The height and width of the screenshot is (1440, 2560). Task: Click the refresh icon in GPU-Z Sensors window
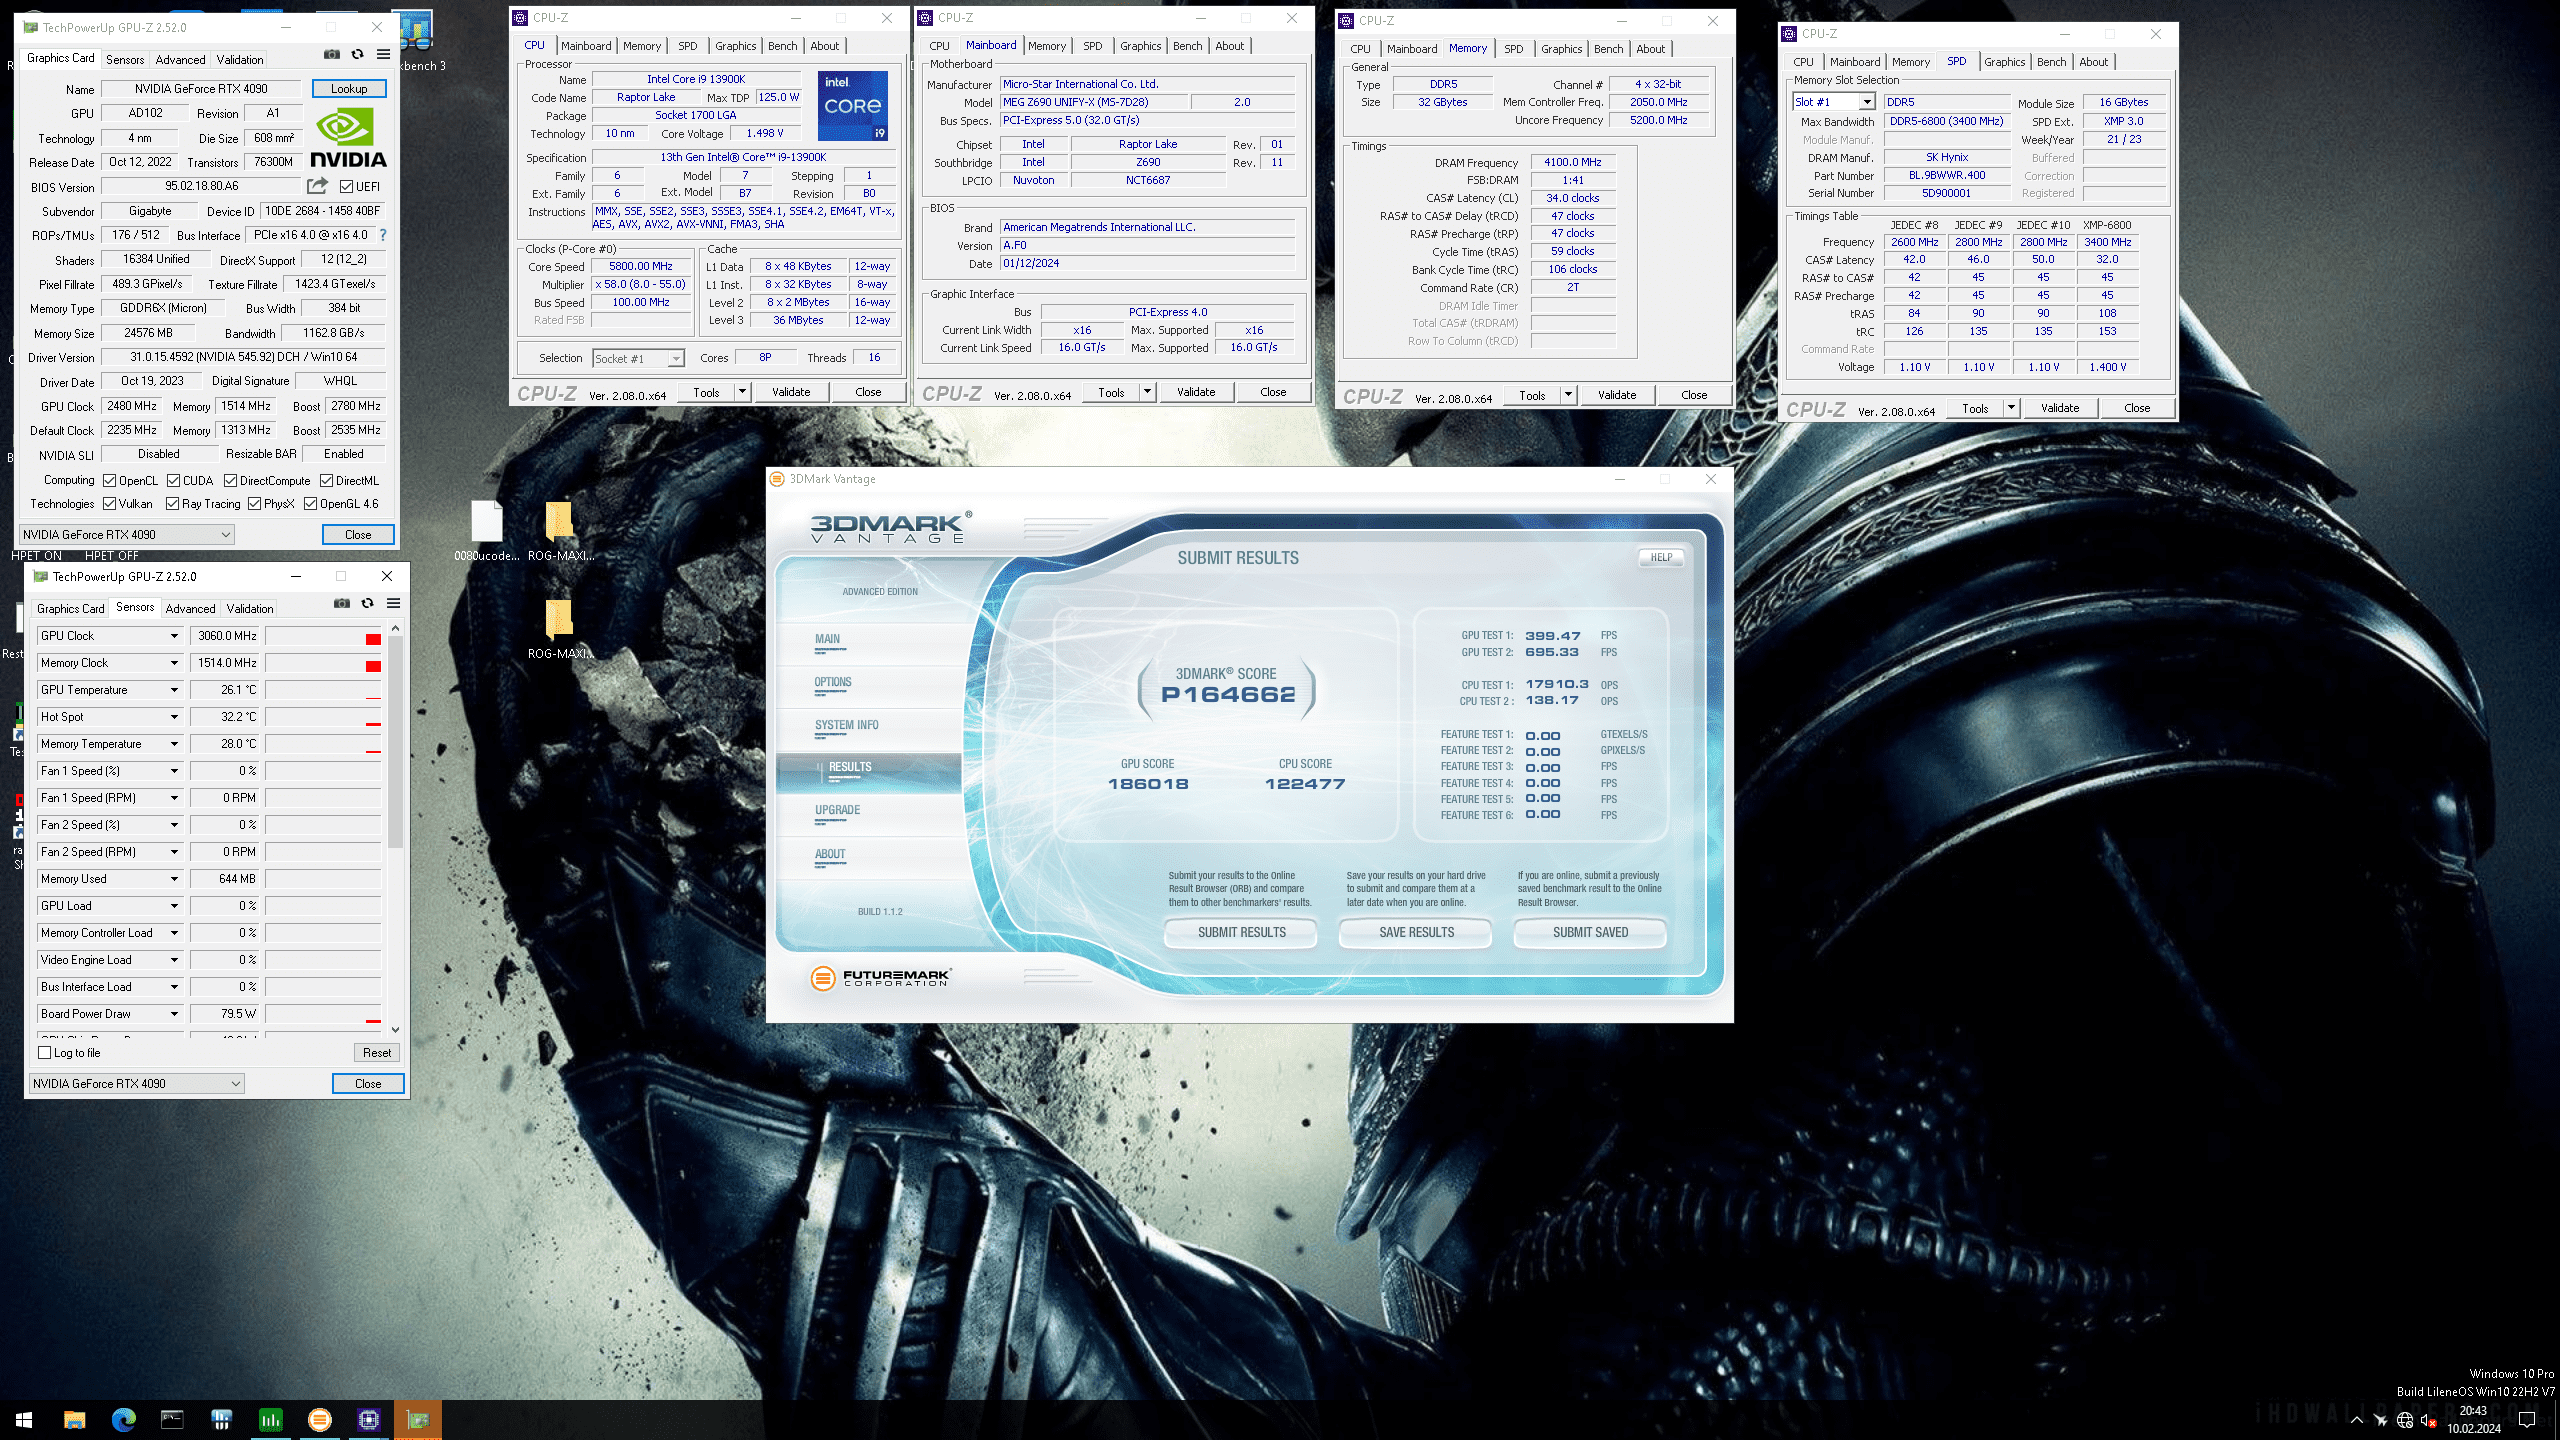click(x=367, y=603)
